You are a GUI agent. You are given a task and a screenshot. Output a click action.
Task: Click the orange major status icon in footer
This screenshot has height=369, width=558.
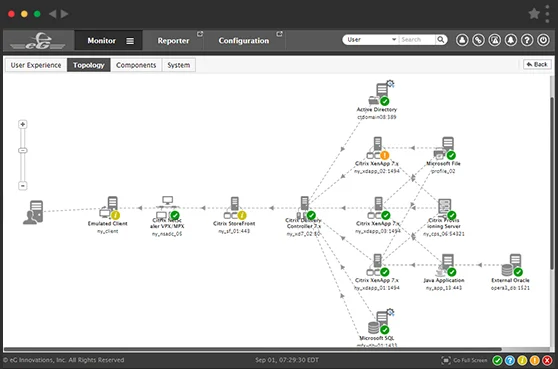pos(535,360)
